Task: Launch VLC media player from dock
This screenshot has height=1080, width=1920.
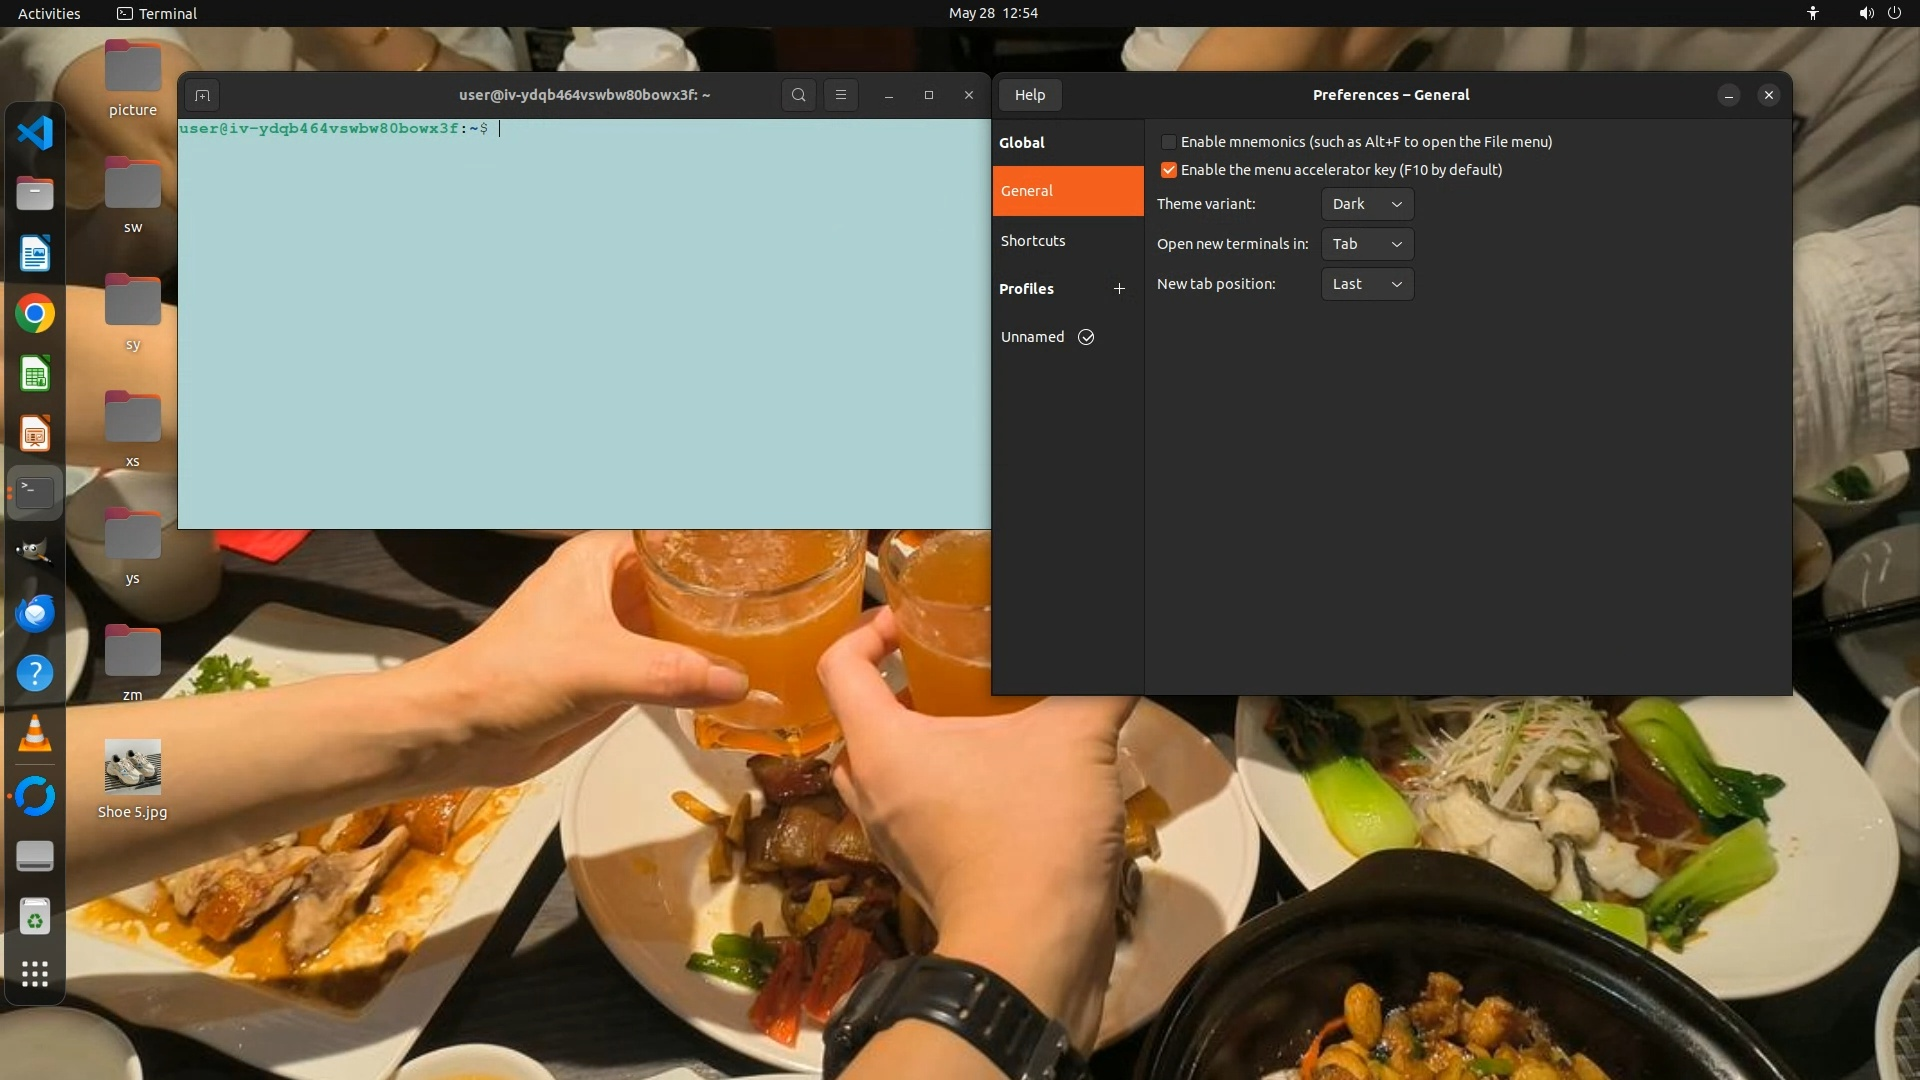Action: coord(35,735)
